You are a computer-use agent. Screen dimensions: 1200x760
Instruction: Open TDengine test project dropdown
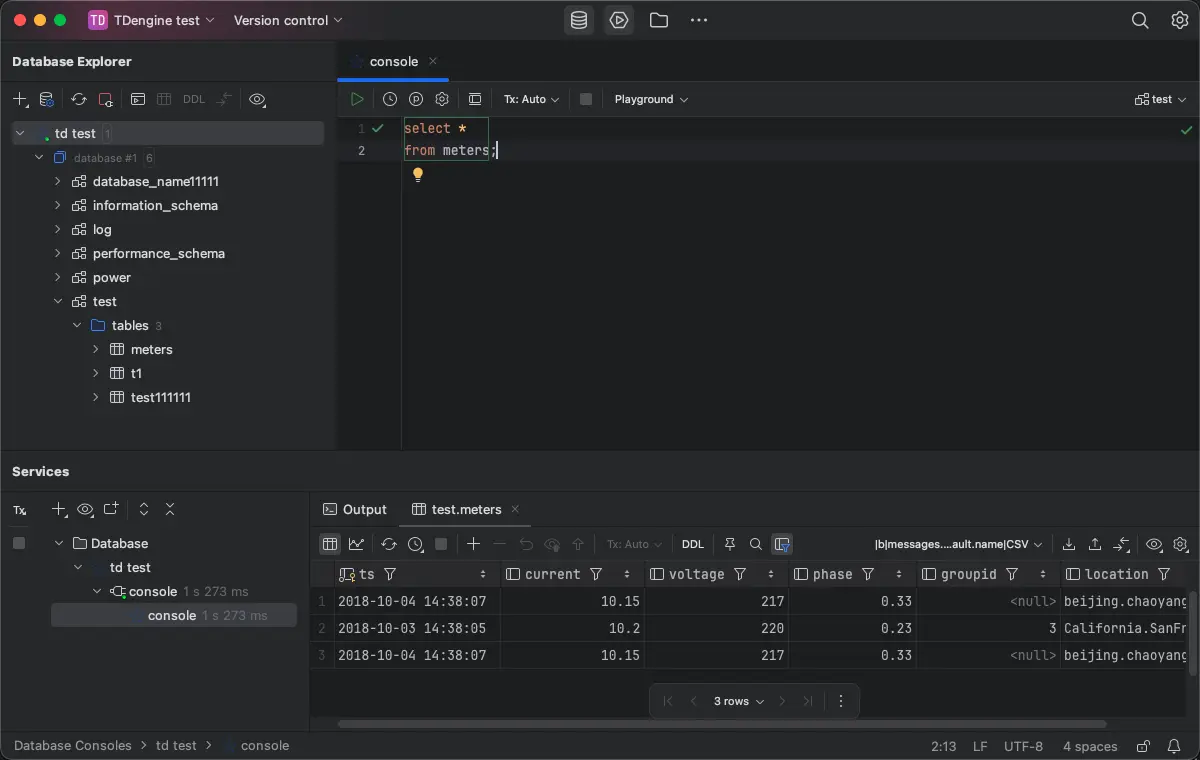pos(152,20)
